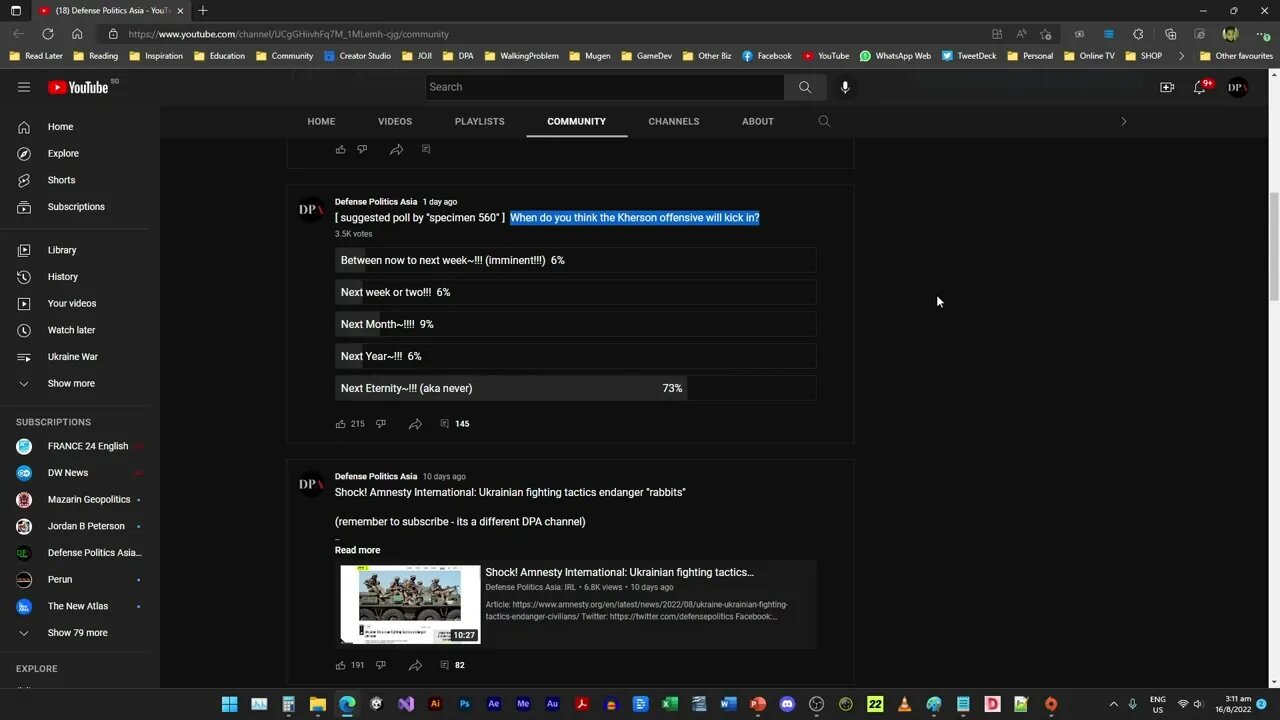Switch to VIDEOS tab
1280x720 pixels.
pos(395,121)
